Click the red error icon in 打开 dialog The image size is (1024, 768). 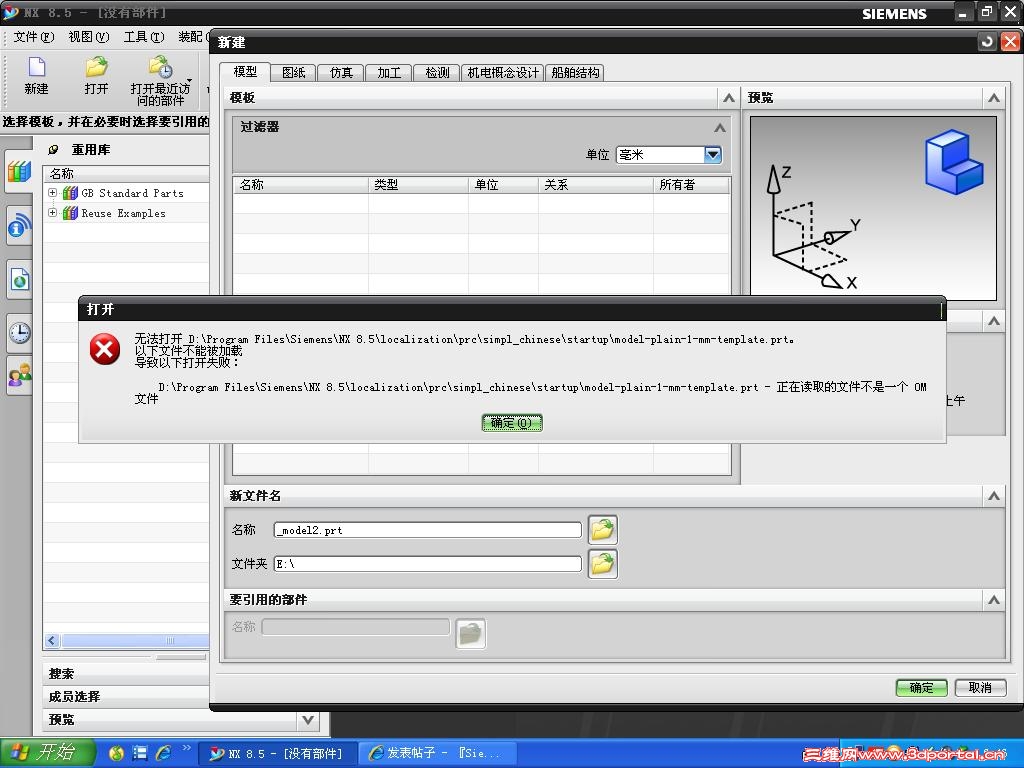point(104,349)
